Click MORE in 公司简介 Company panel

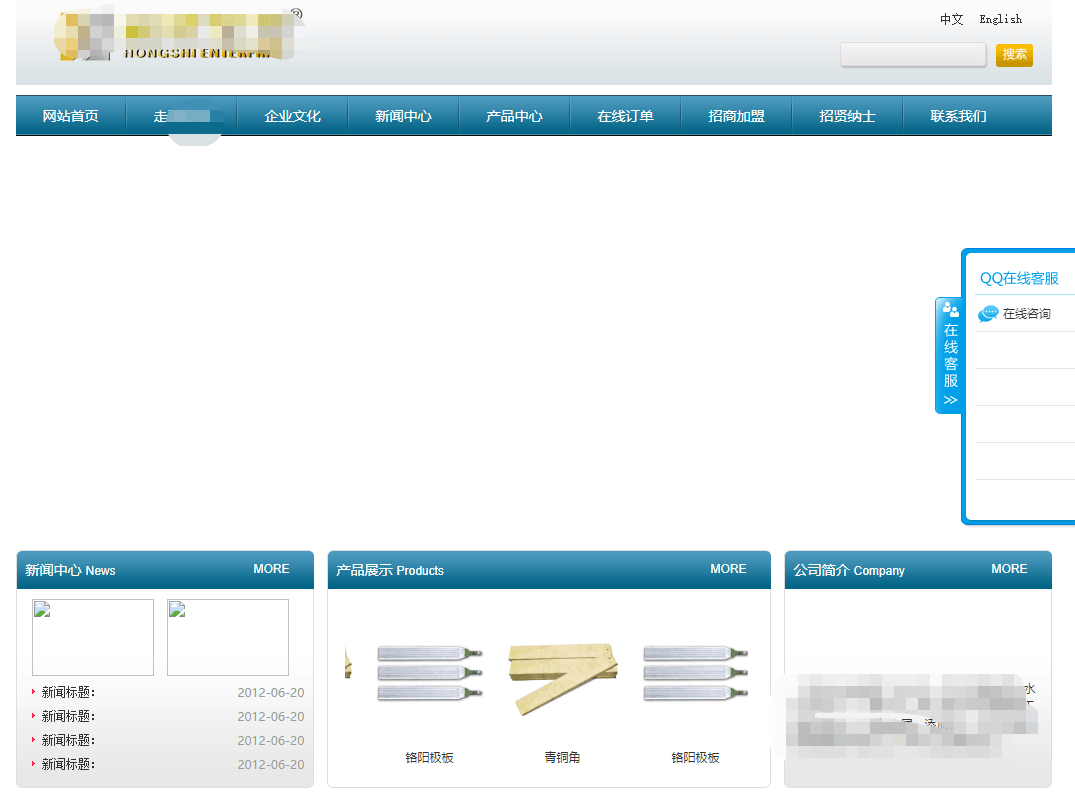(x=1009, y=569)
